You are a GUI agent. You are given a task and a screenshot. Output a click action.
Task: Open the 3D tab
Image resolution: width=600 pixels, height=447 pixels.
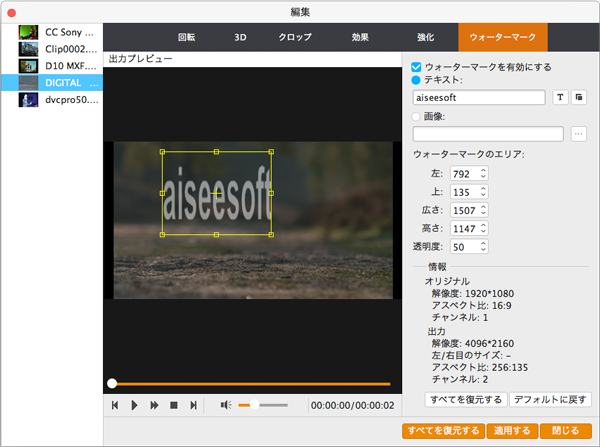pyautogui.click(x=240, y=37)
